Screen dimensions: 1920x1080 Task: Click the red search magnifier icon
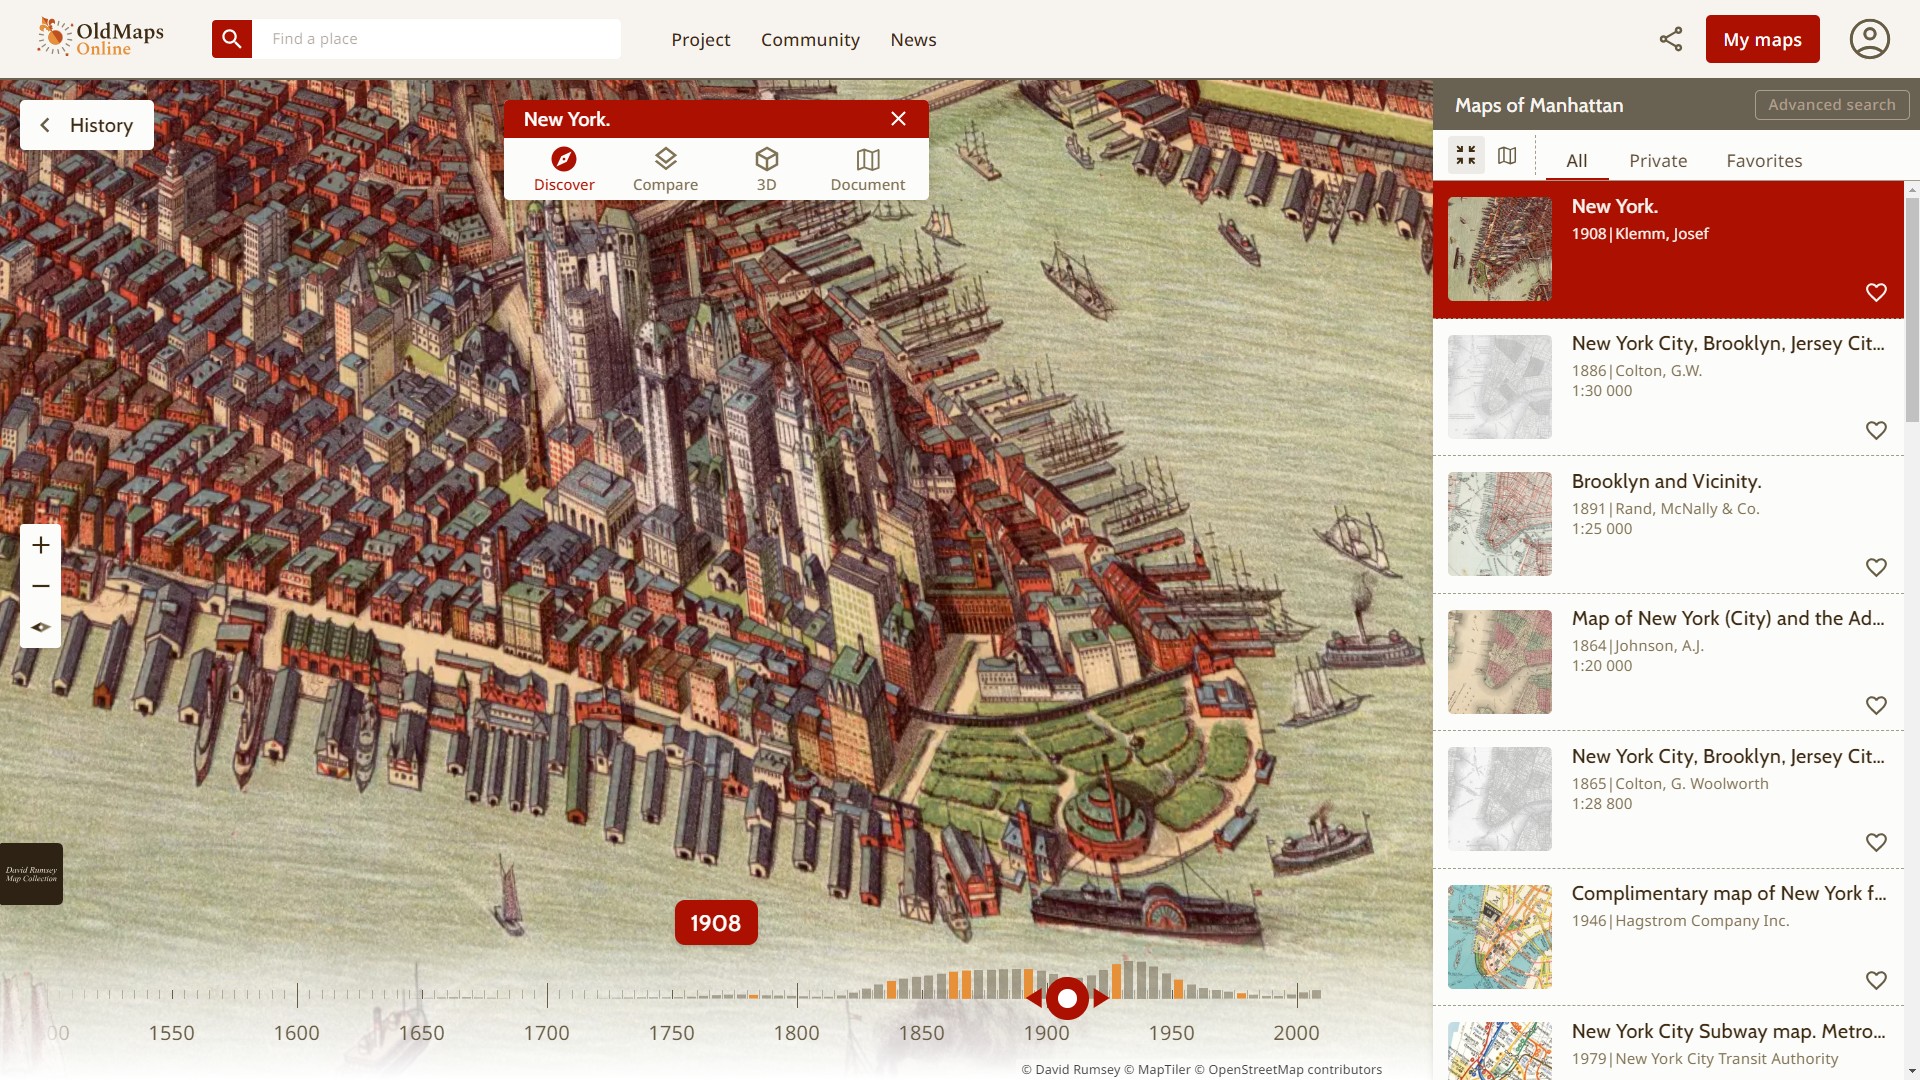coord(231,39)
